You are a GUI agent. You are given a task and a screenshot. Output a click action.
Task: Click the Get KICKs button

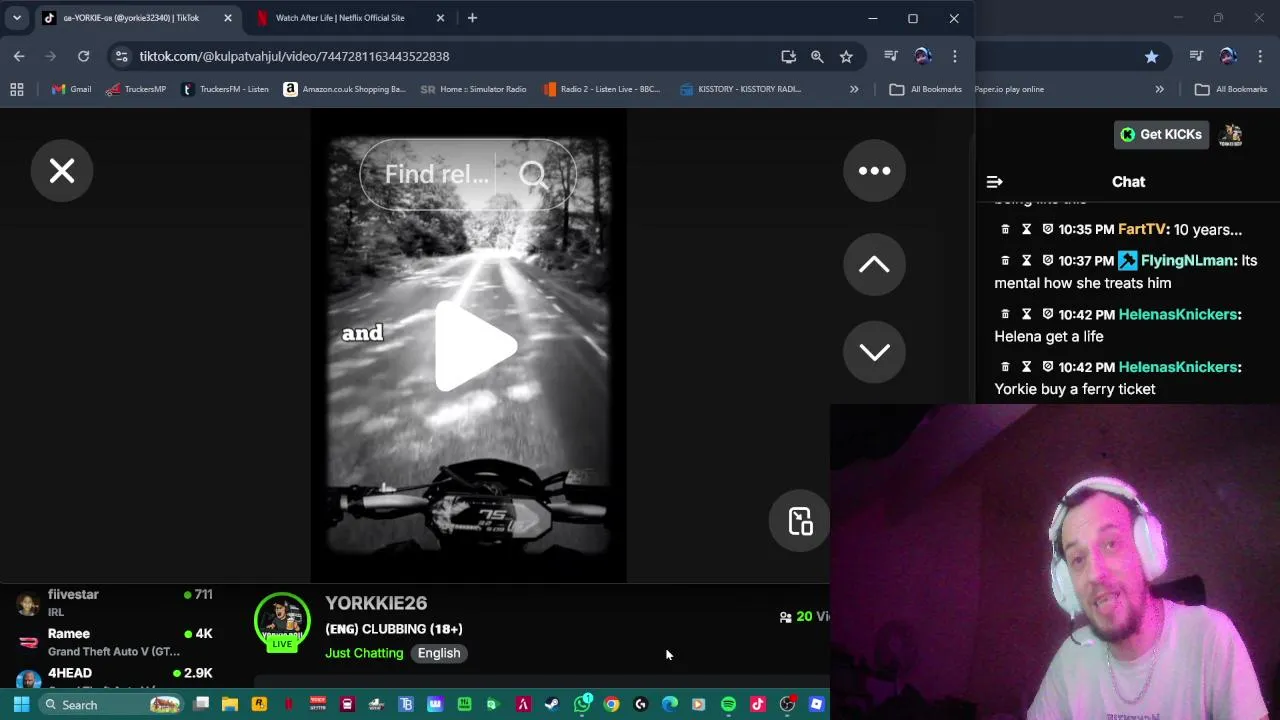point(1161,134)
